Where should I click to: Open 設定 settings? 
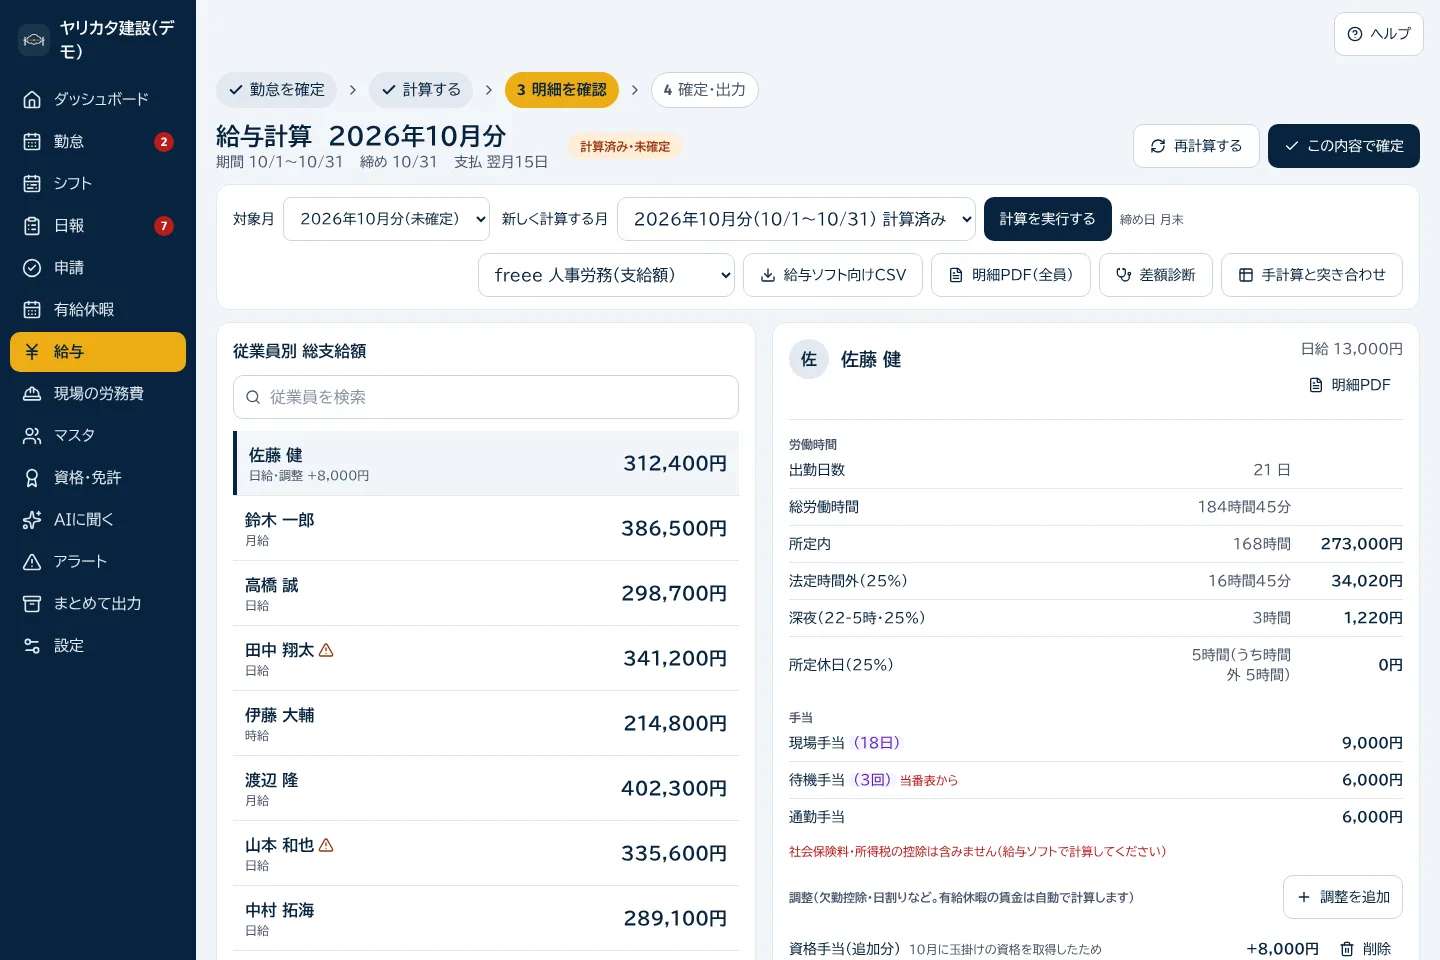click(98, 645)
